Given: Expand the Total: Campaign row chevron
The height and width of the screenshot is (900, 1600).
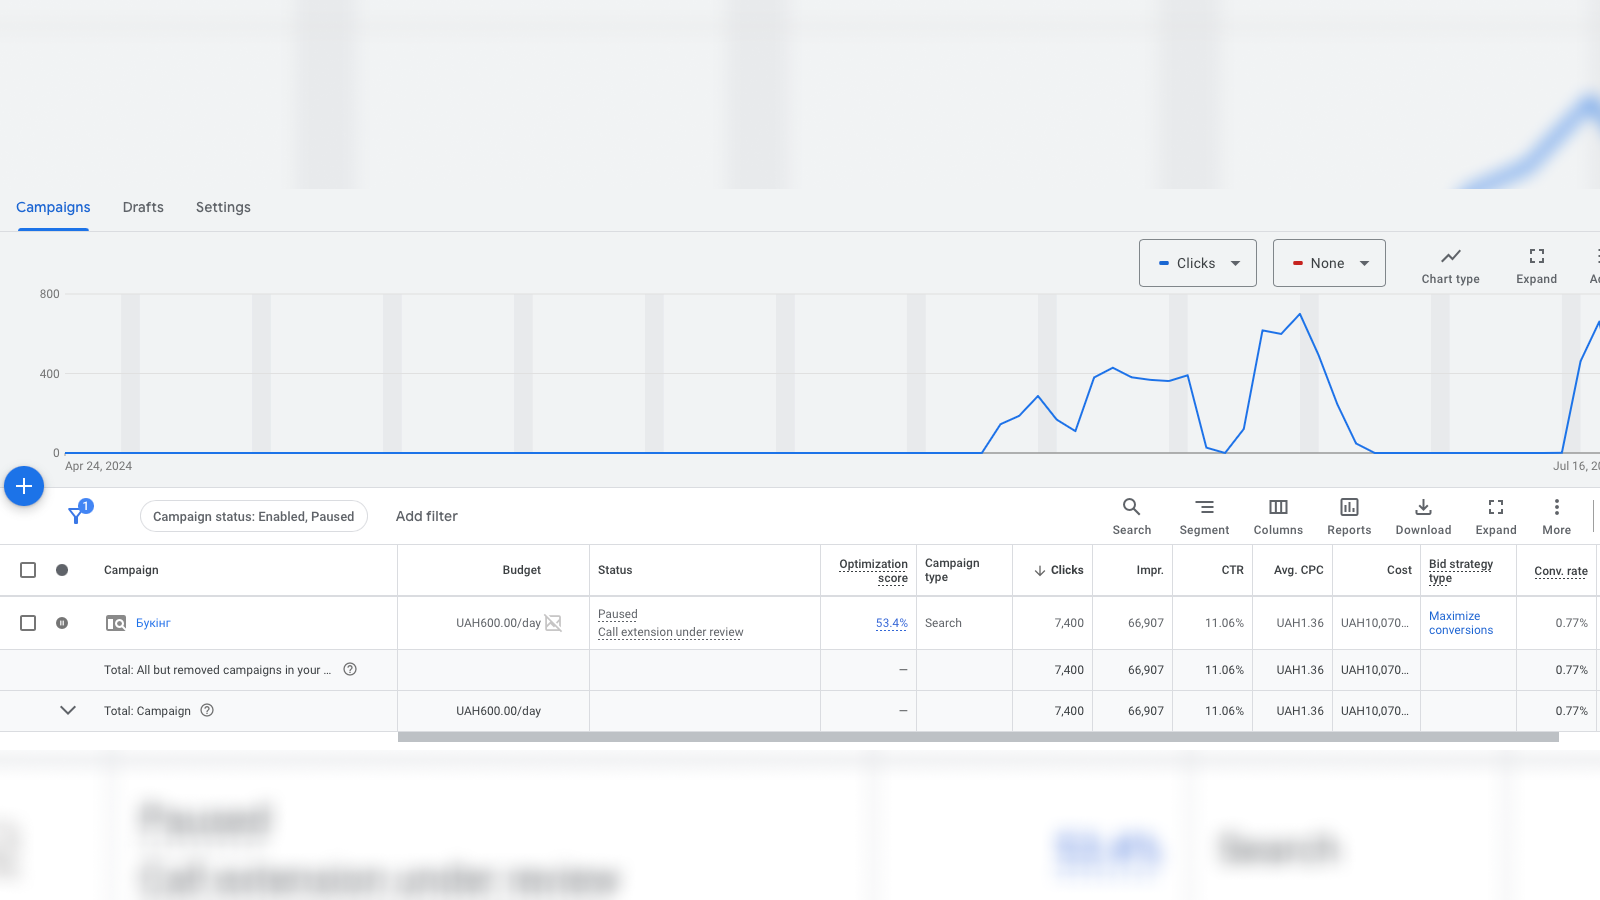Looking at the screenshot, I should click(68, 711).
